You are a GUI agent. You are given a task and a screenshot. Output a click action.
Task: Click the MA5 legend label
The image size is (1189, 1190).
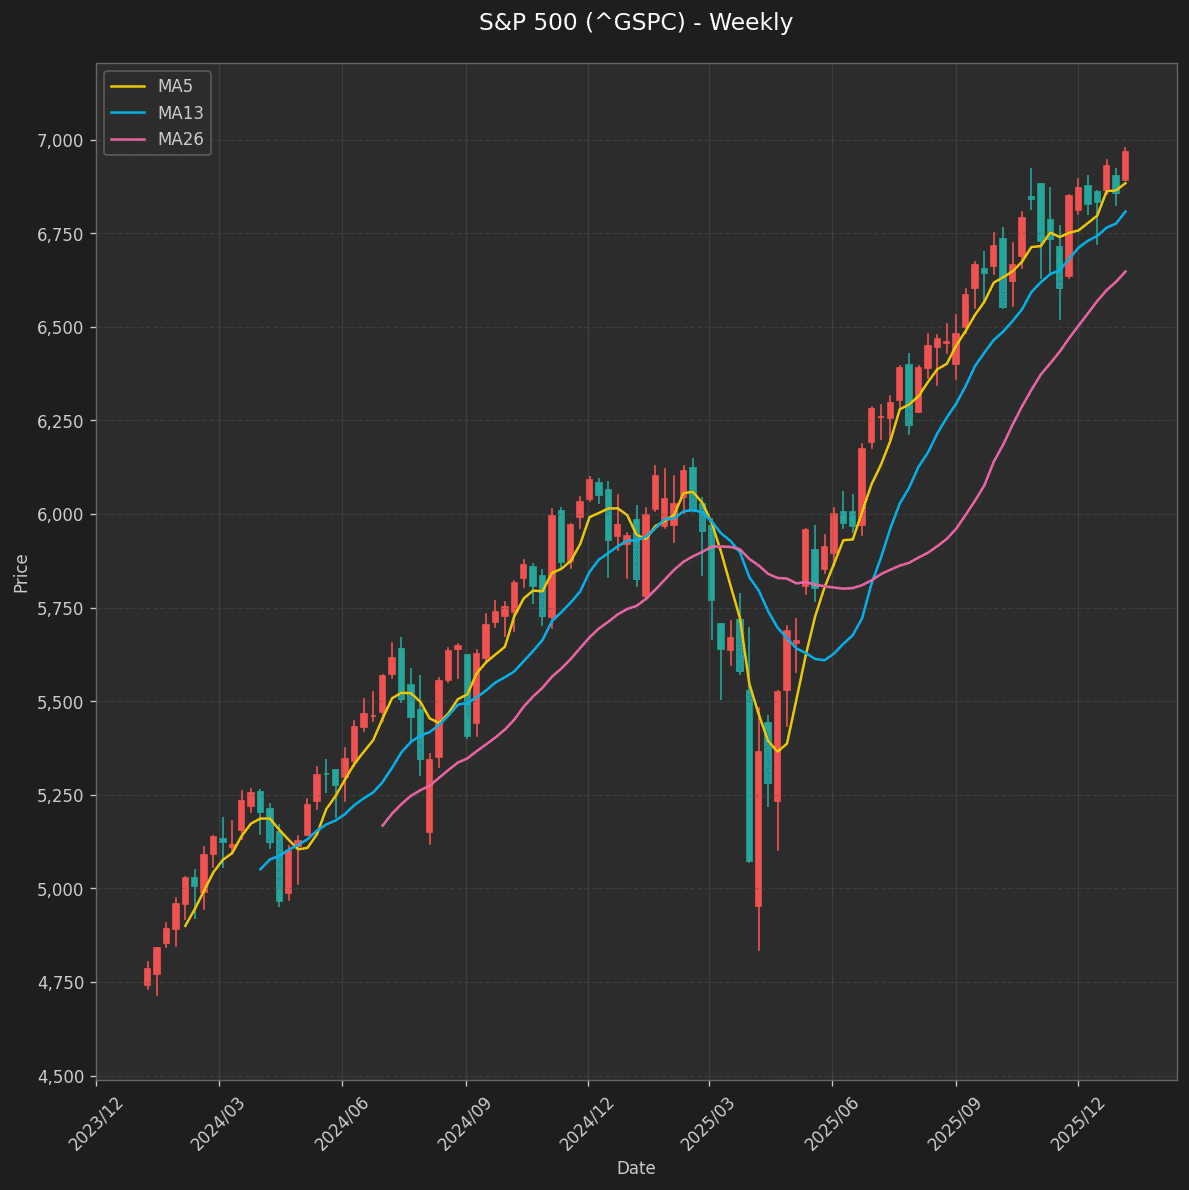click(175, 87)
